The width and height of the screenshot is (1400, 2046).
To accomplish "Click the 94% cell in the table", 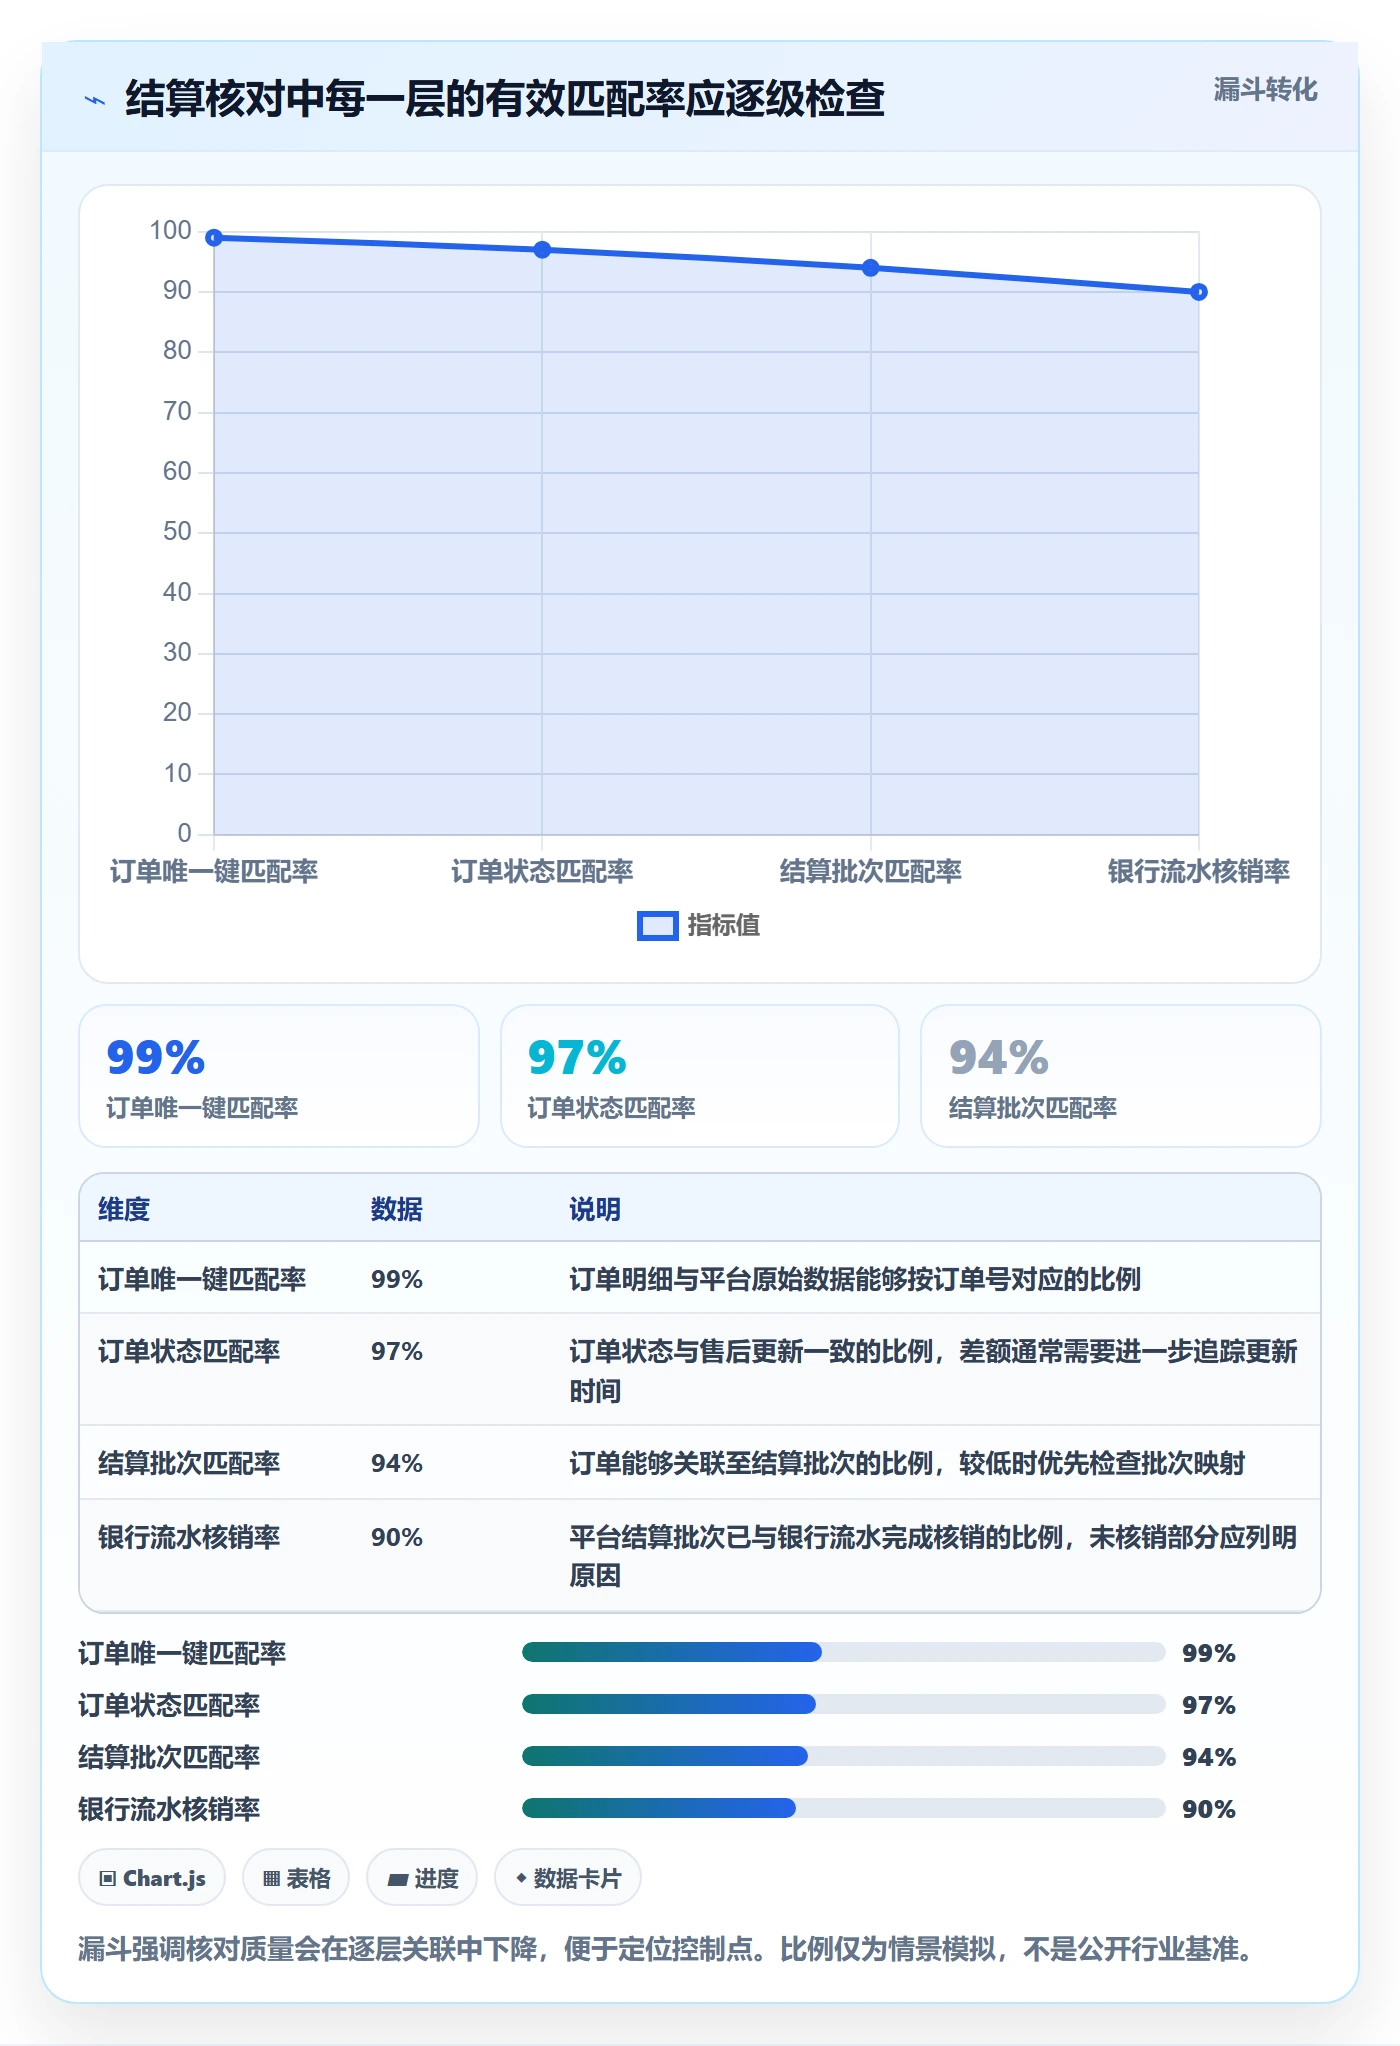I will pos(397,1464).
